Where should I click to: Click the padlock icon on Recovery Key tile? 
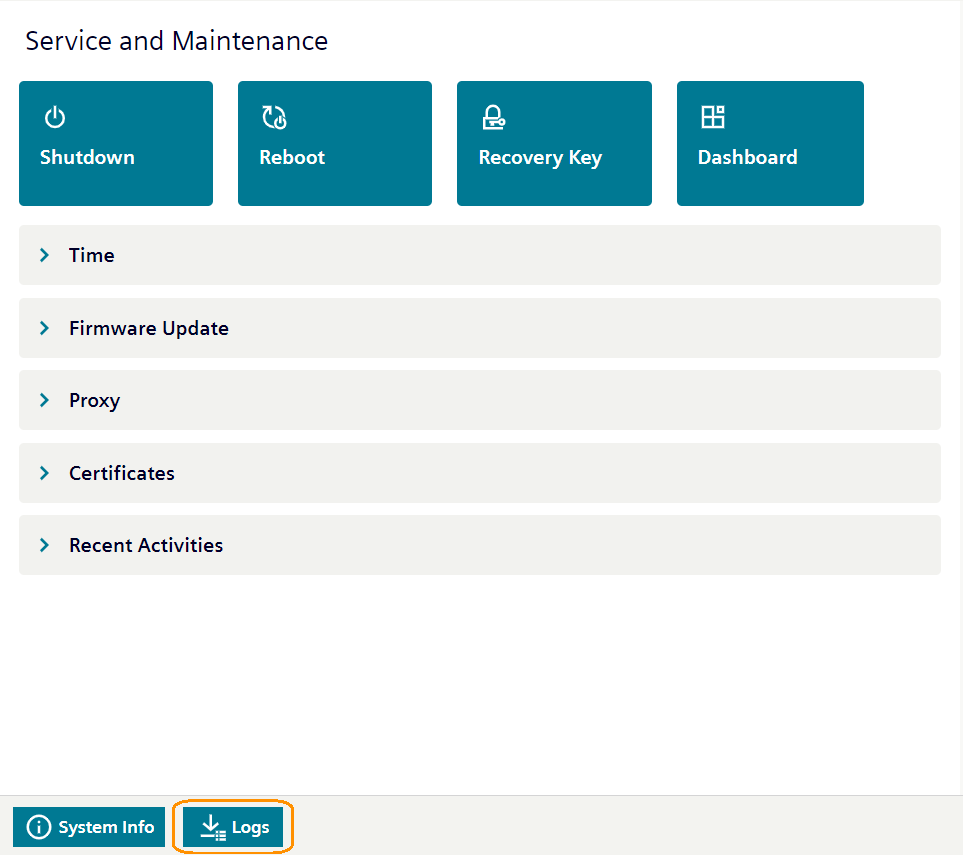[493, 116]
